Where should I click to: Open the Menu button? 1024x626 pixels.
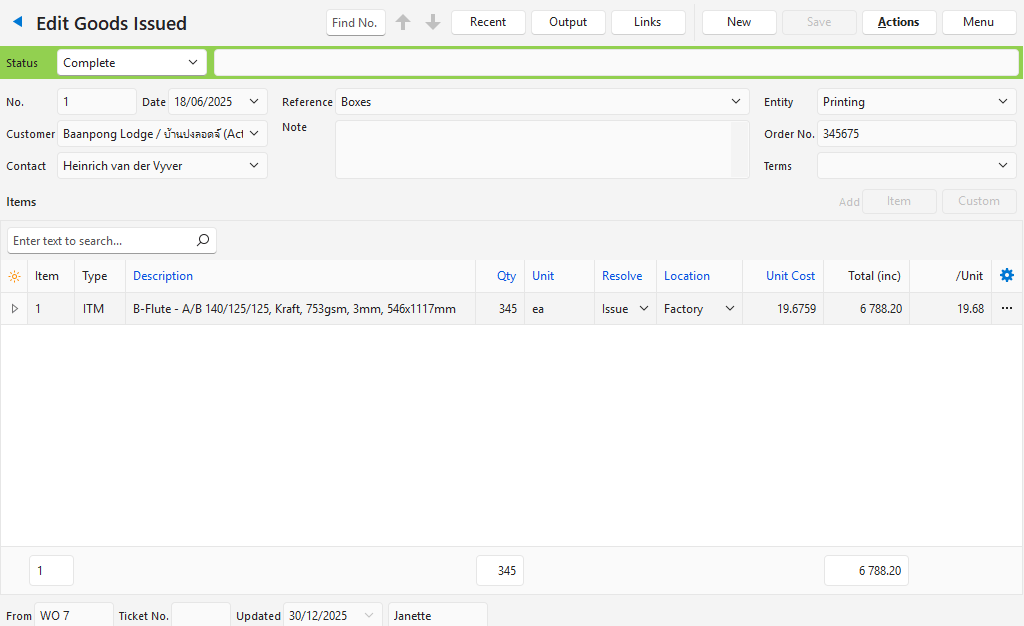click(978, 22)
